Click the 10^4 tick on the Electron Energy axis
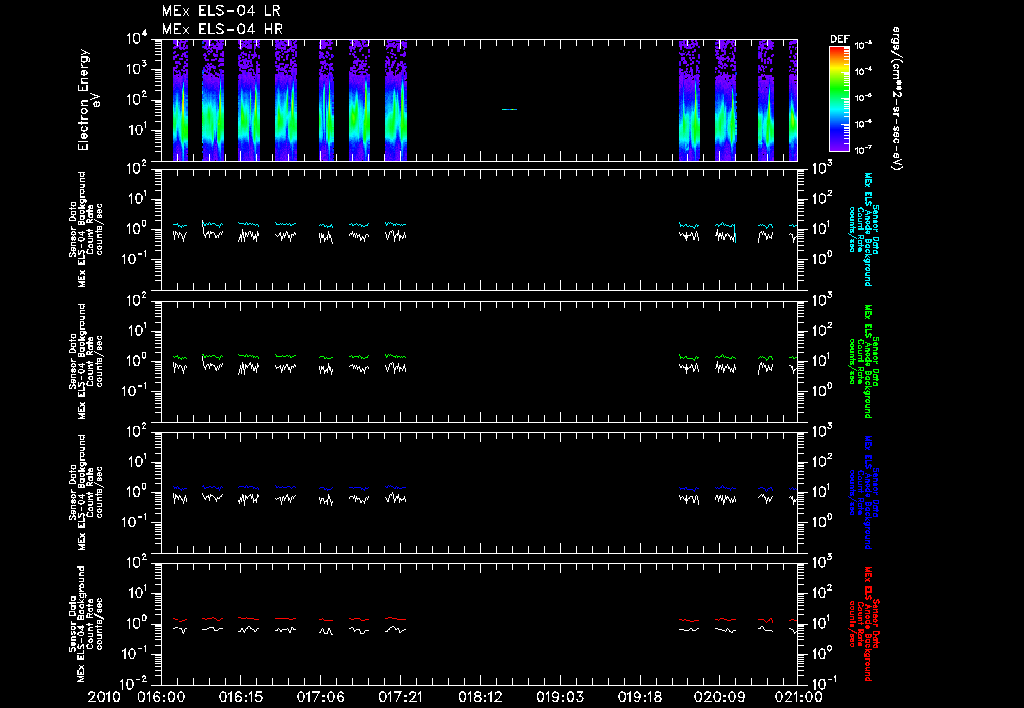Image resolution: width=1024 pixels, height=708 pixels. (x=136, y=39)
